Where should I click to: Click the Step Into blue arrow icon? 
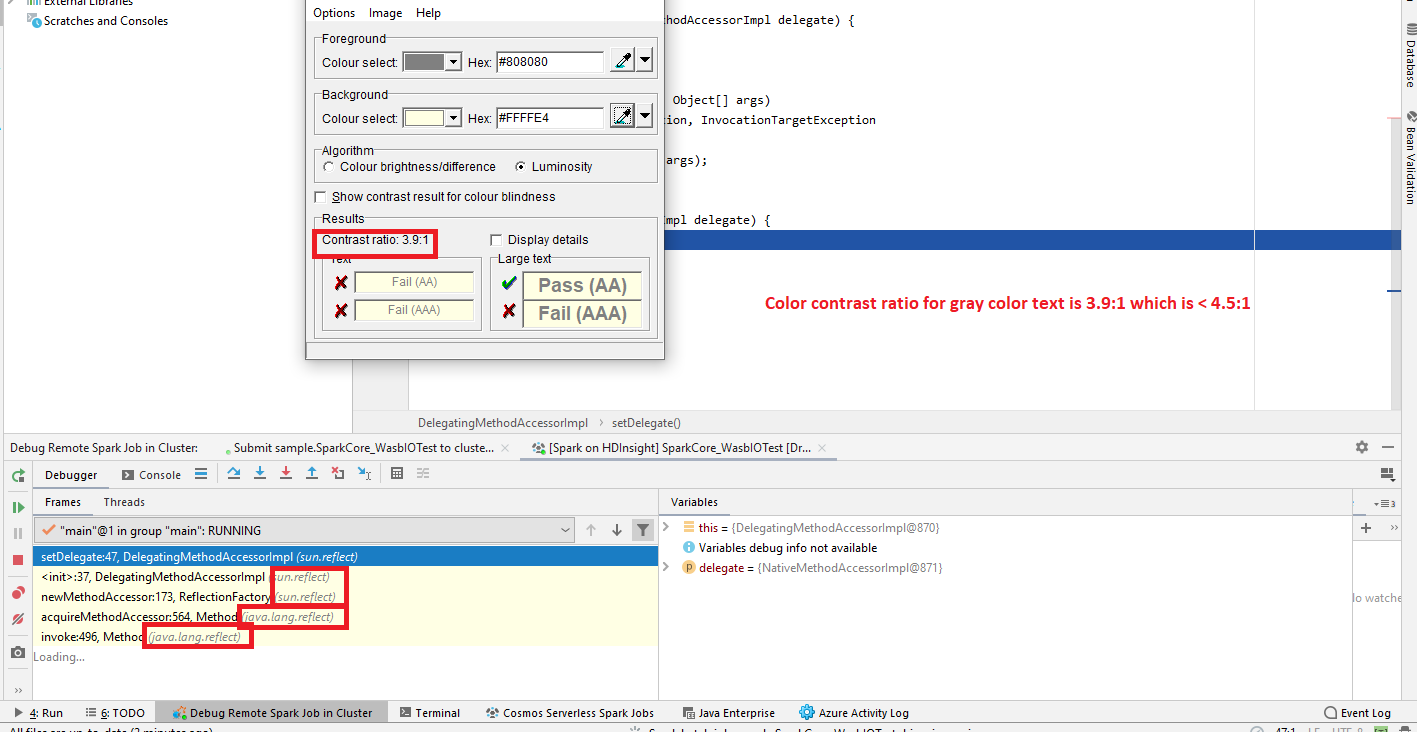pyautogui.click(x=260, y=473)
